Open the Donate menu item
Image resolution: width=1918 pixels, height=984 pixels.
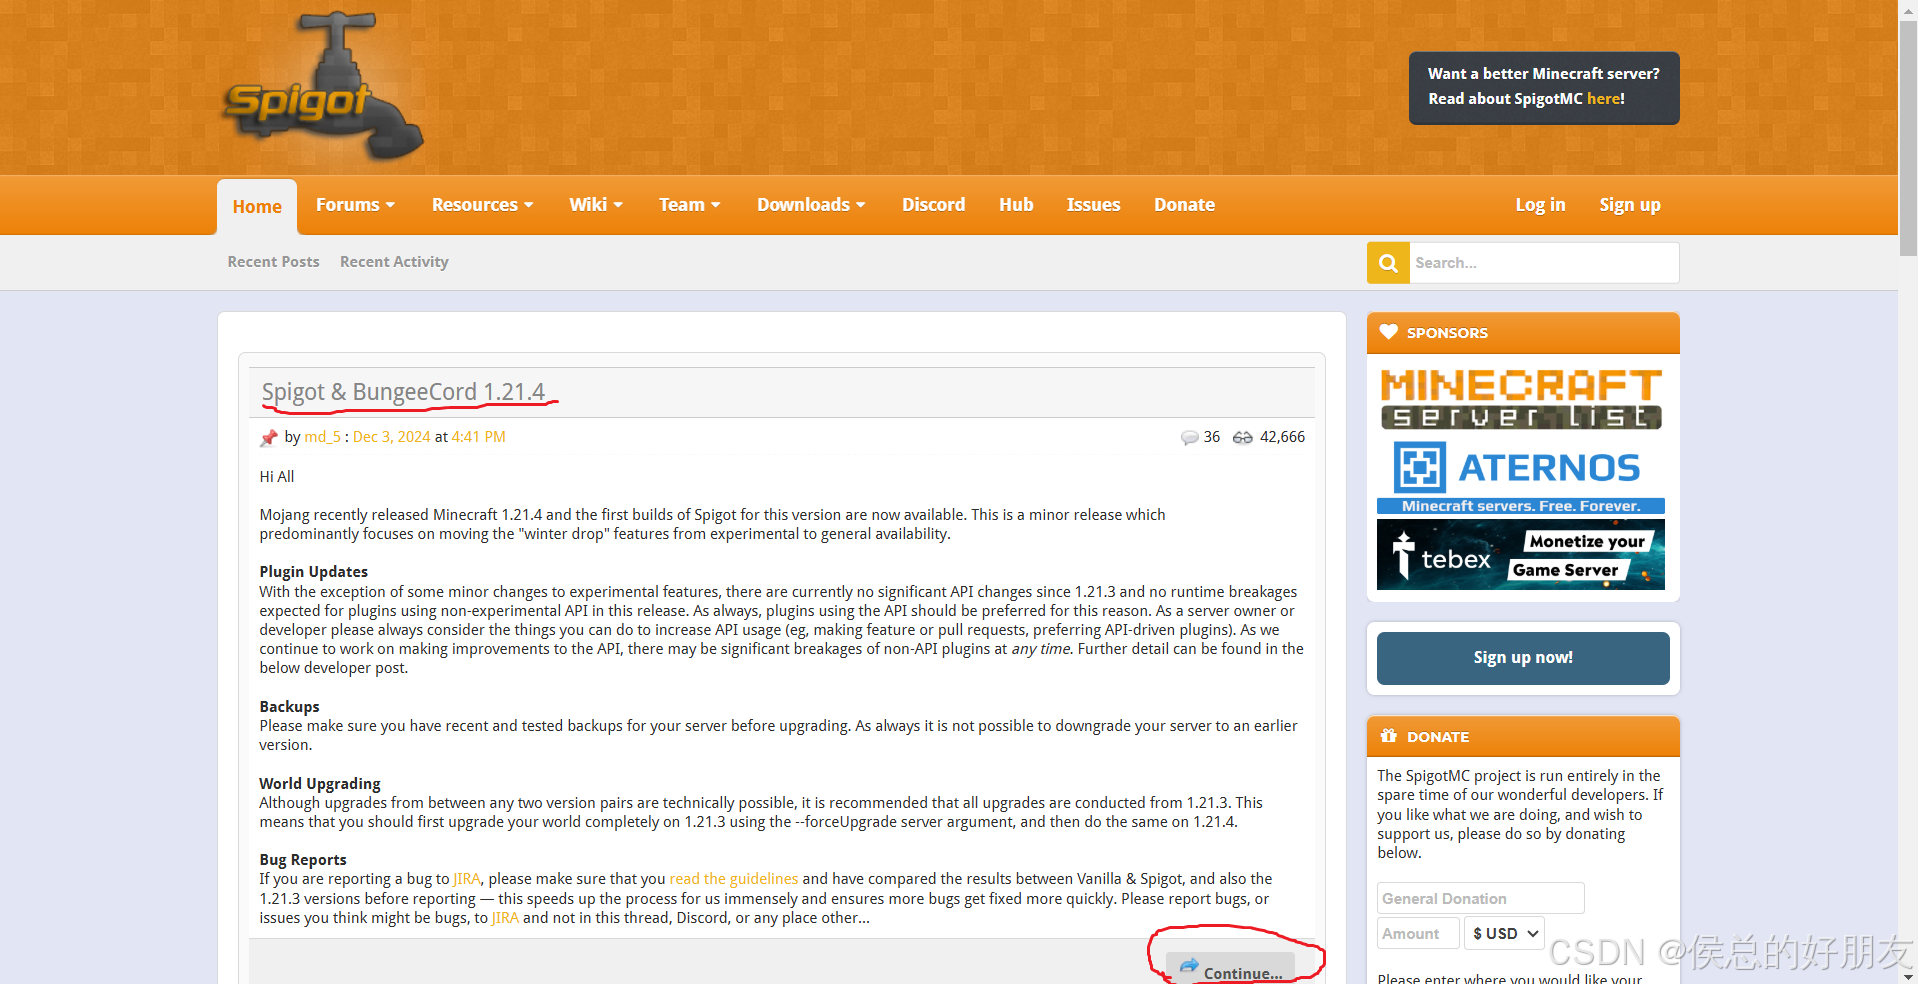pos(1184,205)
